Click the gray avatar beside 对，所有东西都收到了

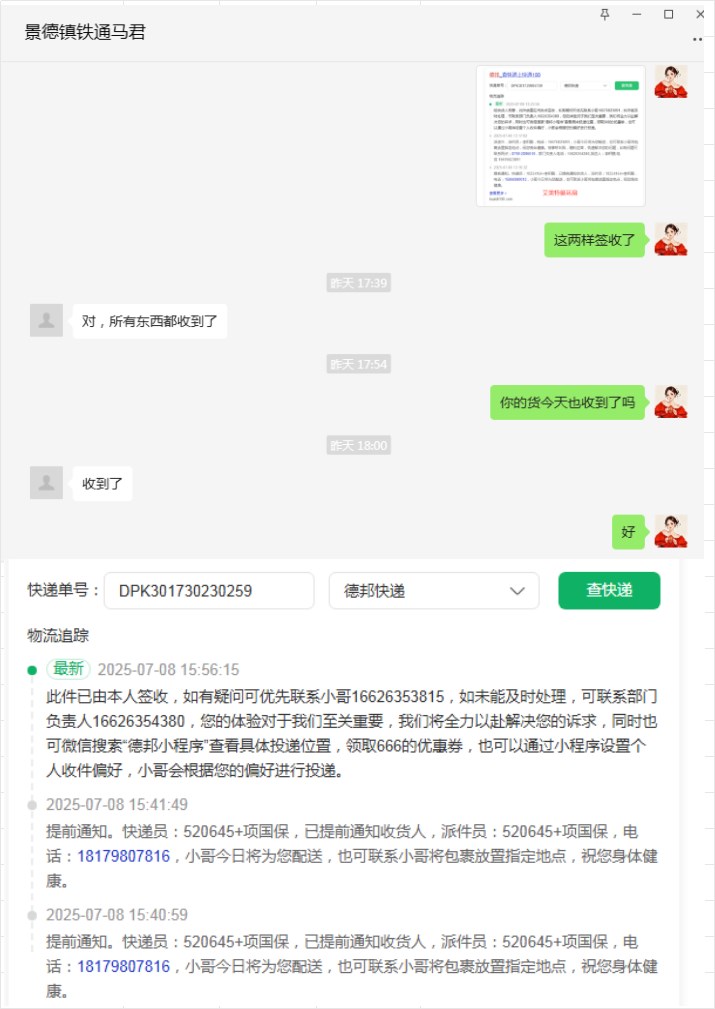(x=46, y=320)
